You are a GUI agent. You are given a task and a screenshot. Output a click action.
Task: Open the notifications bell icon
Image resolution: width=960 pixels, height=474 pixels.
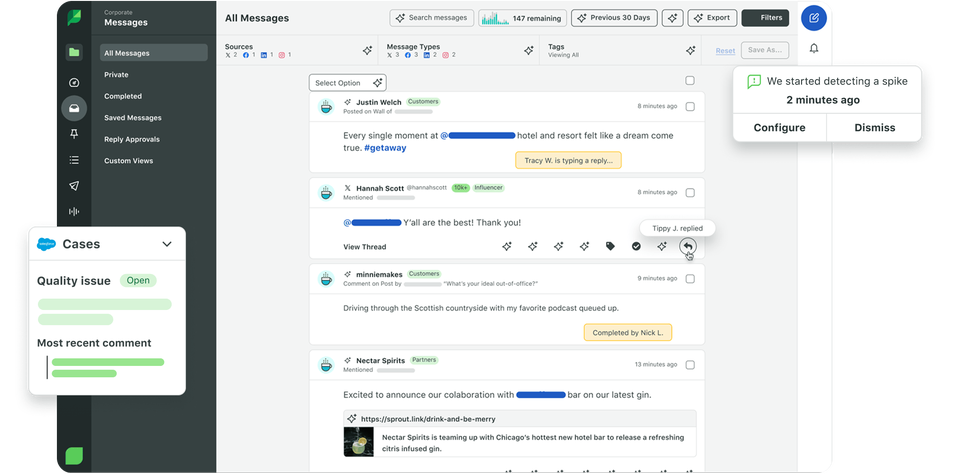[x=814, y=48]
